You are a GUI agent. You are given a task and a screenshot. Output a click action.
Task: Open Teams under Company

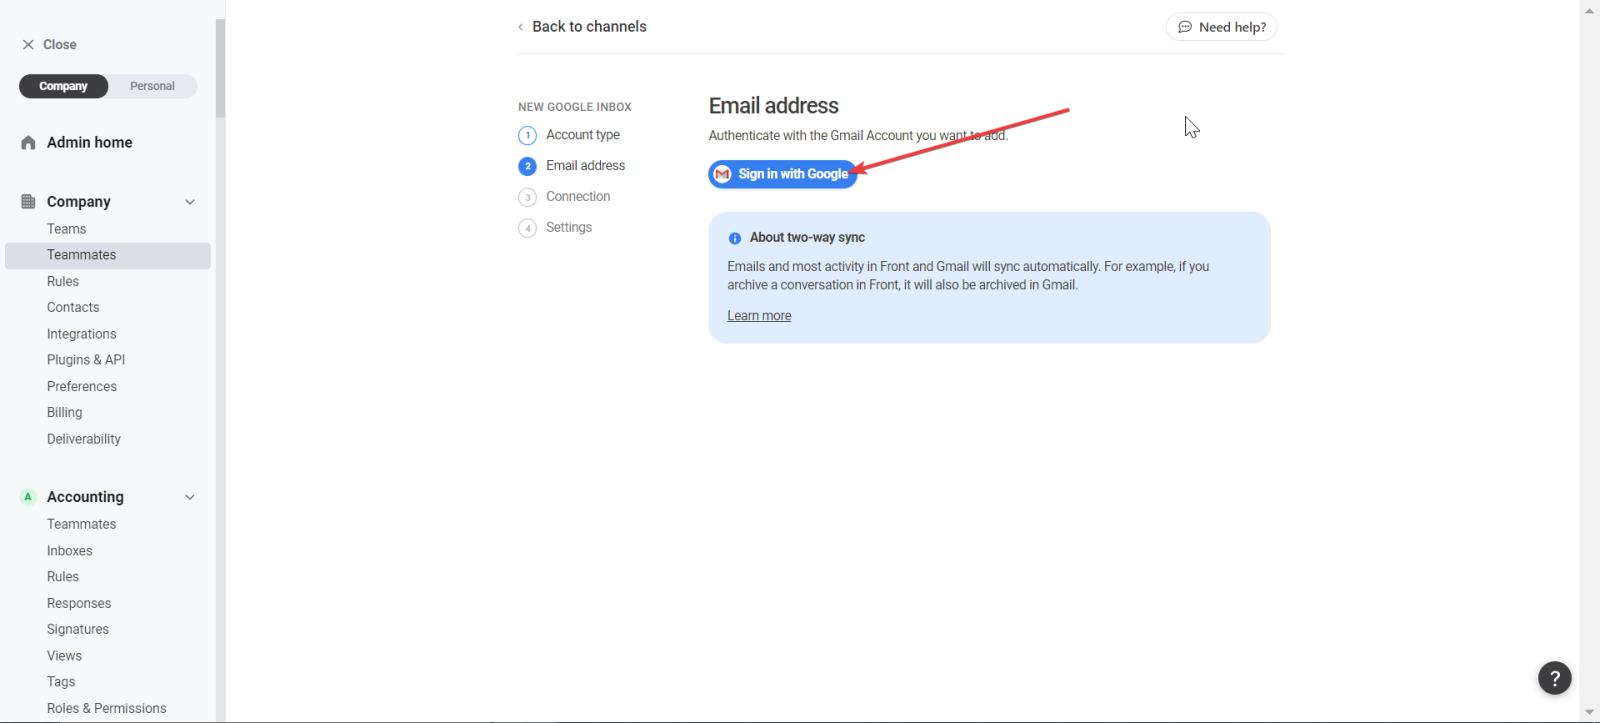coord(66,229)
